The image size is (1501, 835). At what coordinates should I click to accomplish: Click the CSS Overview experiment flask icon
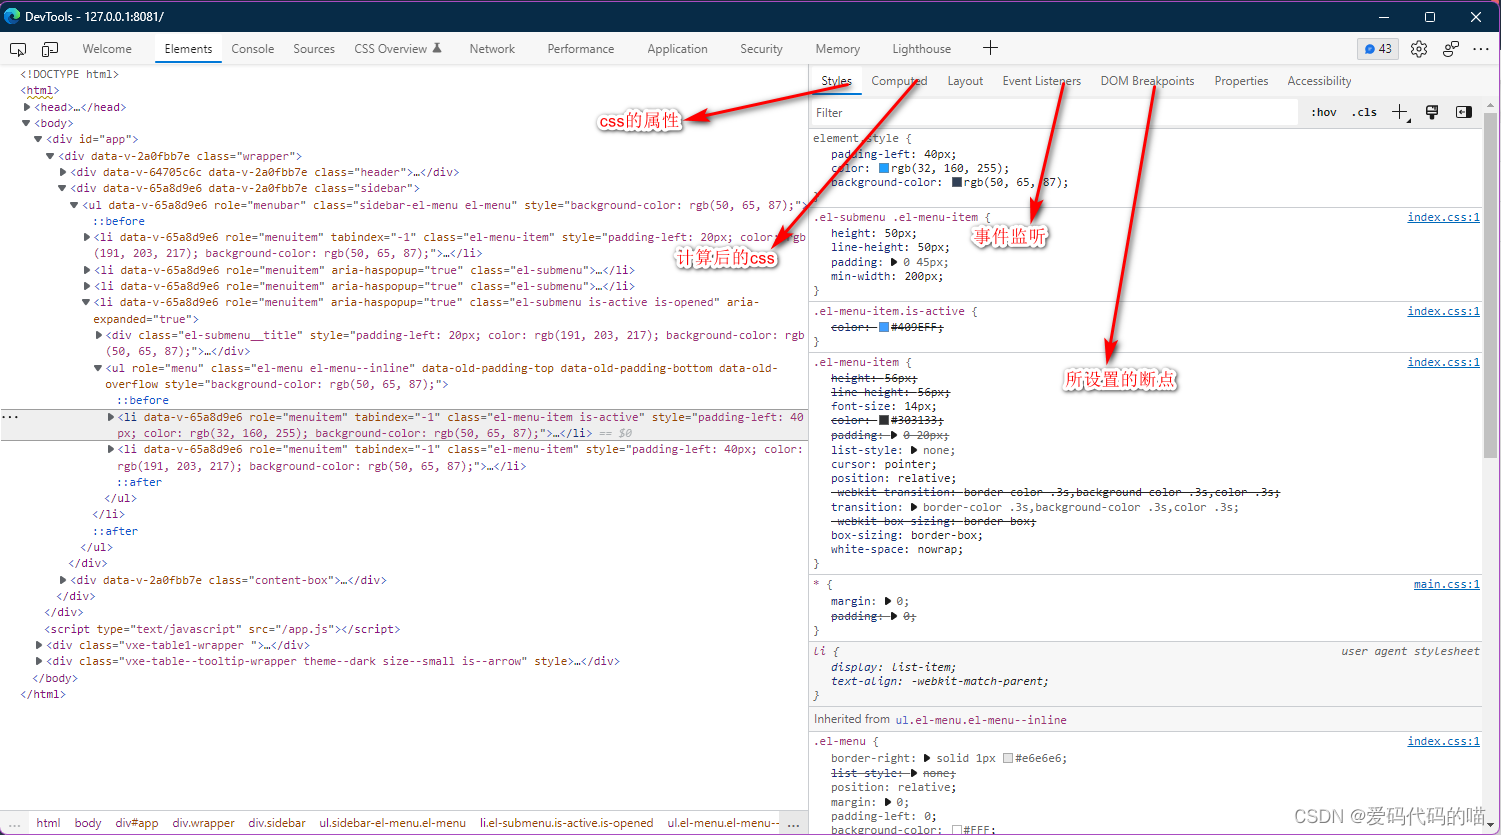[x=437, y=48]
